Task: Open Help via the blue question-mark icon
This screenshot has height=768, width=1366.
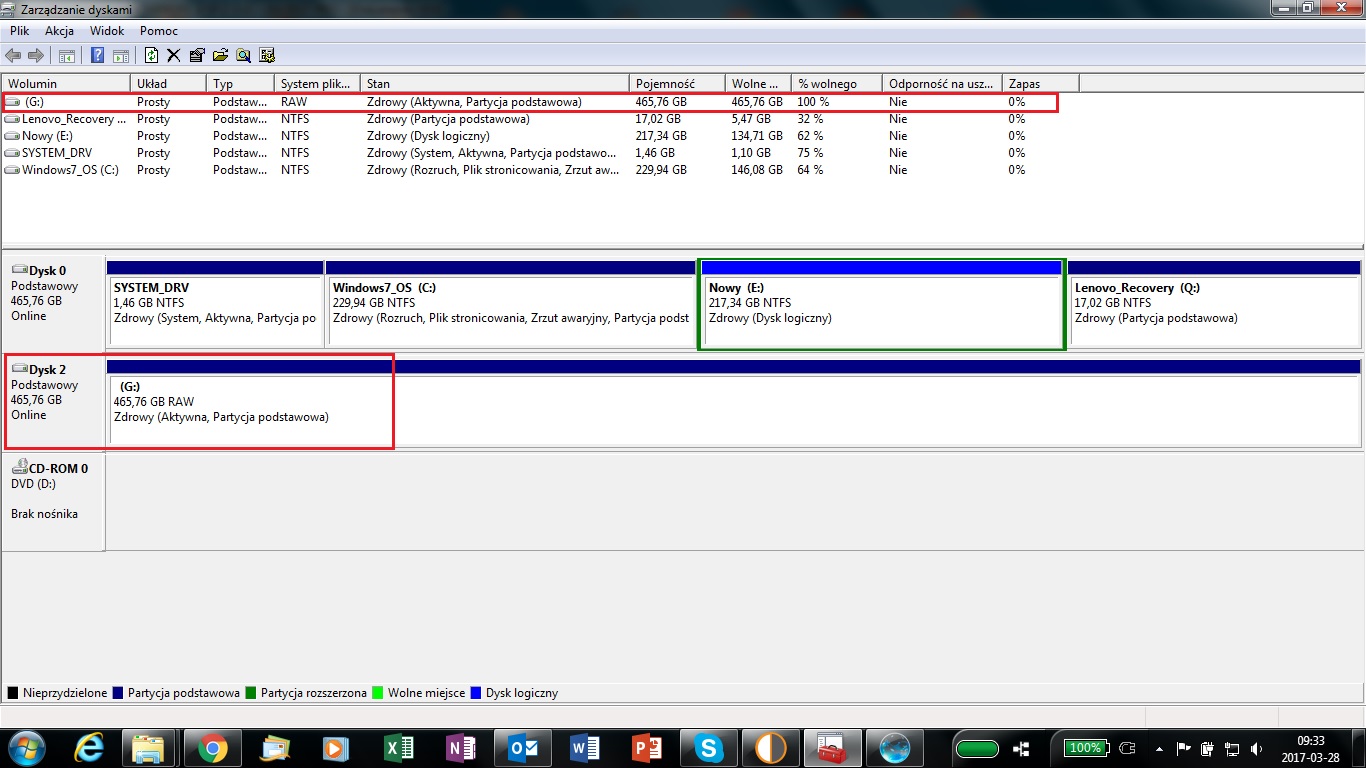Action: [98, 55]
